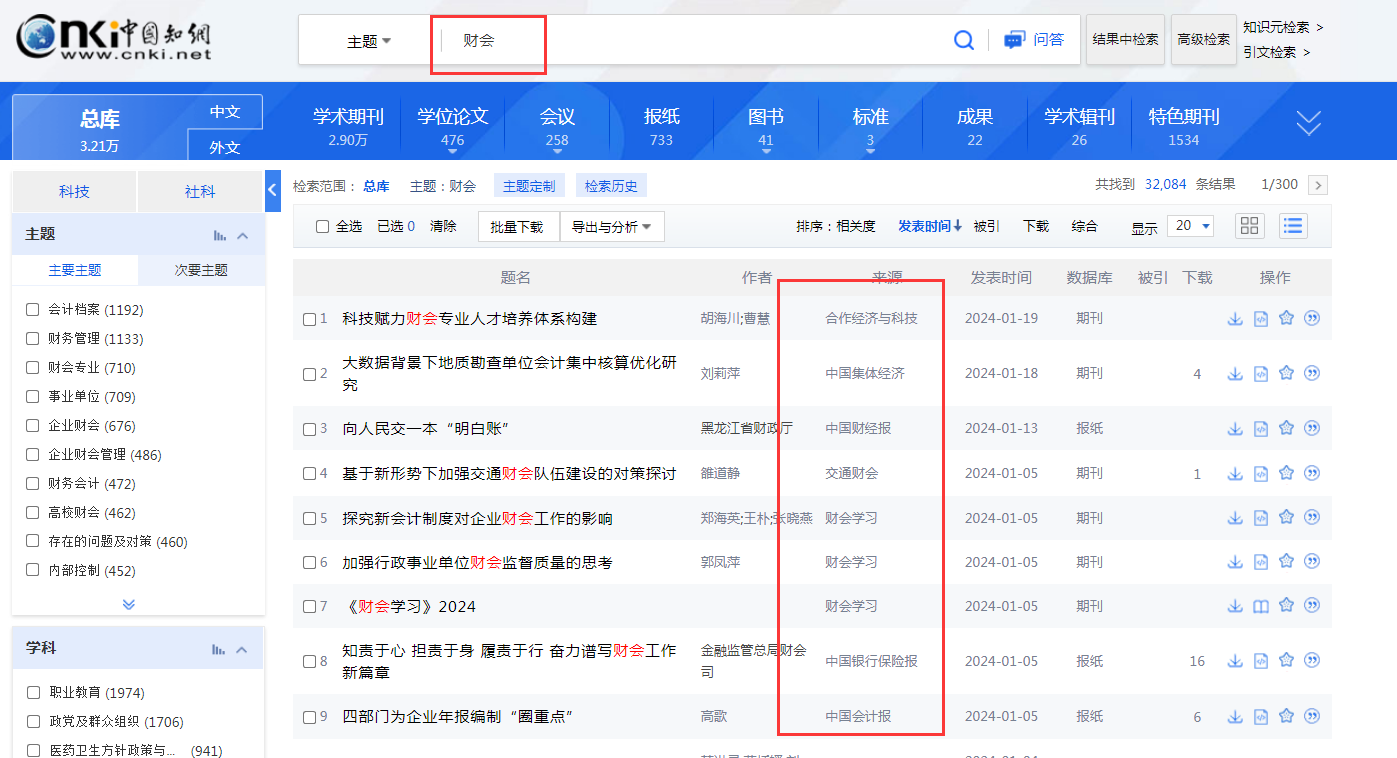Select the checkbox for result row 7
The image size is (1397, 758).
[309, 607]
